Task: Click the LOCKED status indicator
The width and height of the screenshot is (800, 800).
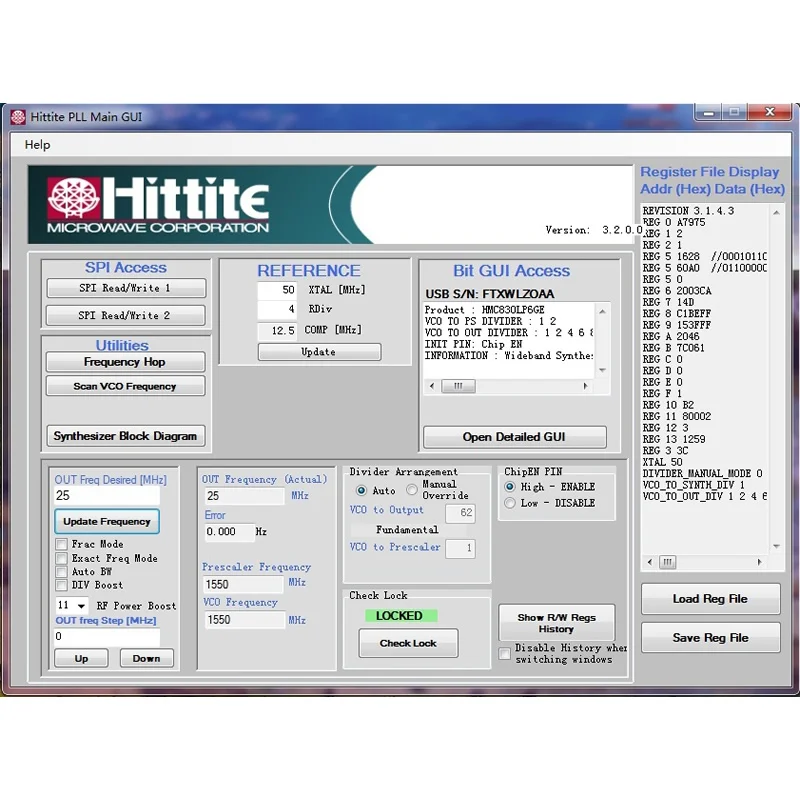Action: click(401, 616)
